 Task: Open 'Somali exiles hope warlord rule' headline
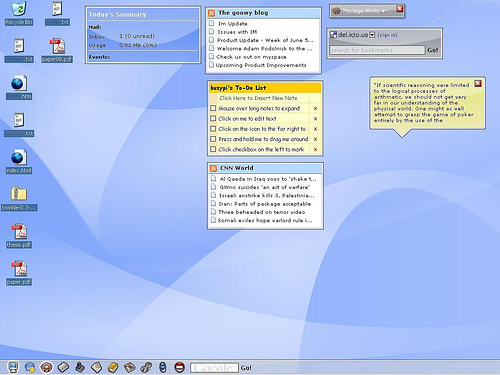click(x=265, y=220)
